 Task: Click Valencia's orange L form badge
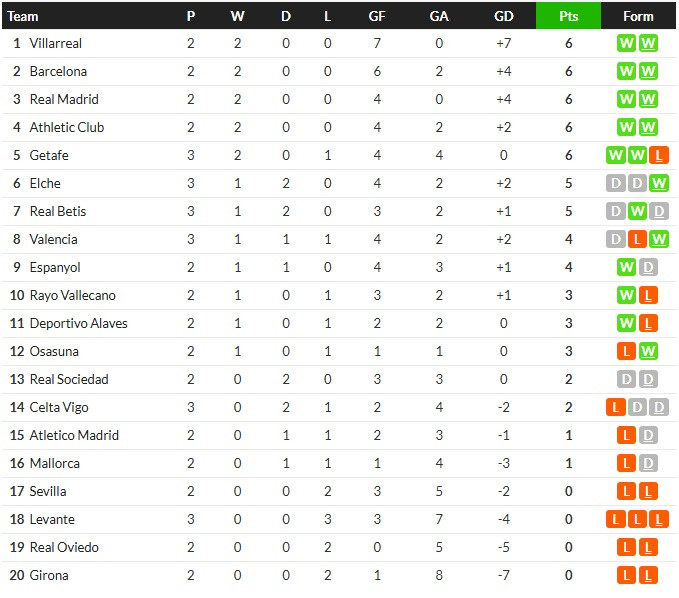pyautogui.click(x=637, y=239)
